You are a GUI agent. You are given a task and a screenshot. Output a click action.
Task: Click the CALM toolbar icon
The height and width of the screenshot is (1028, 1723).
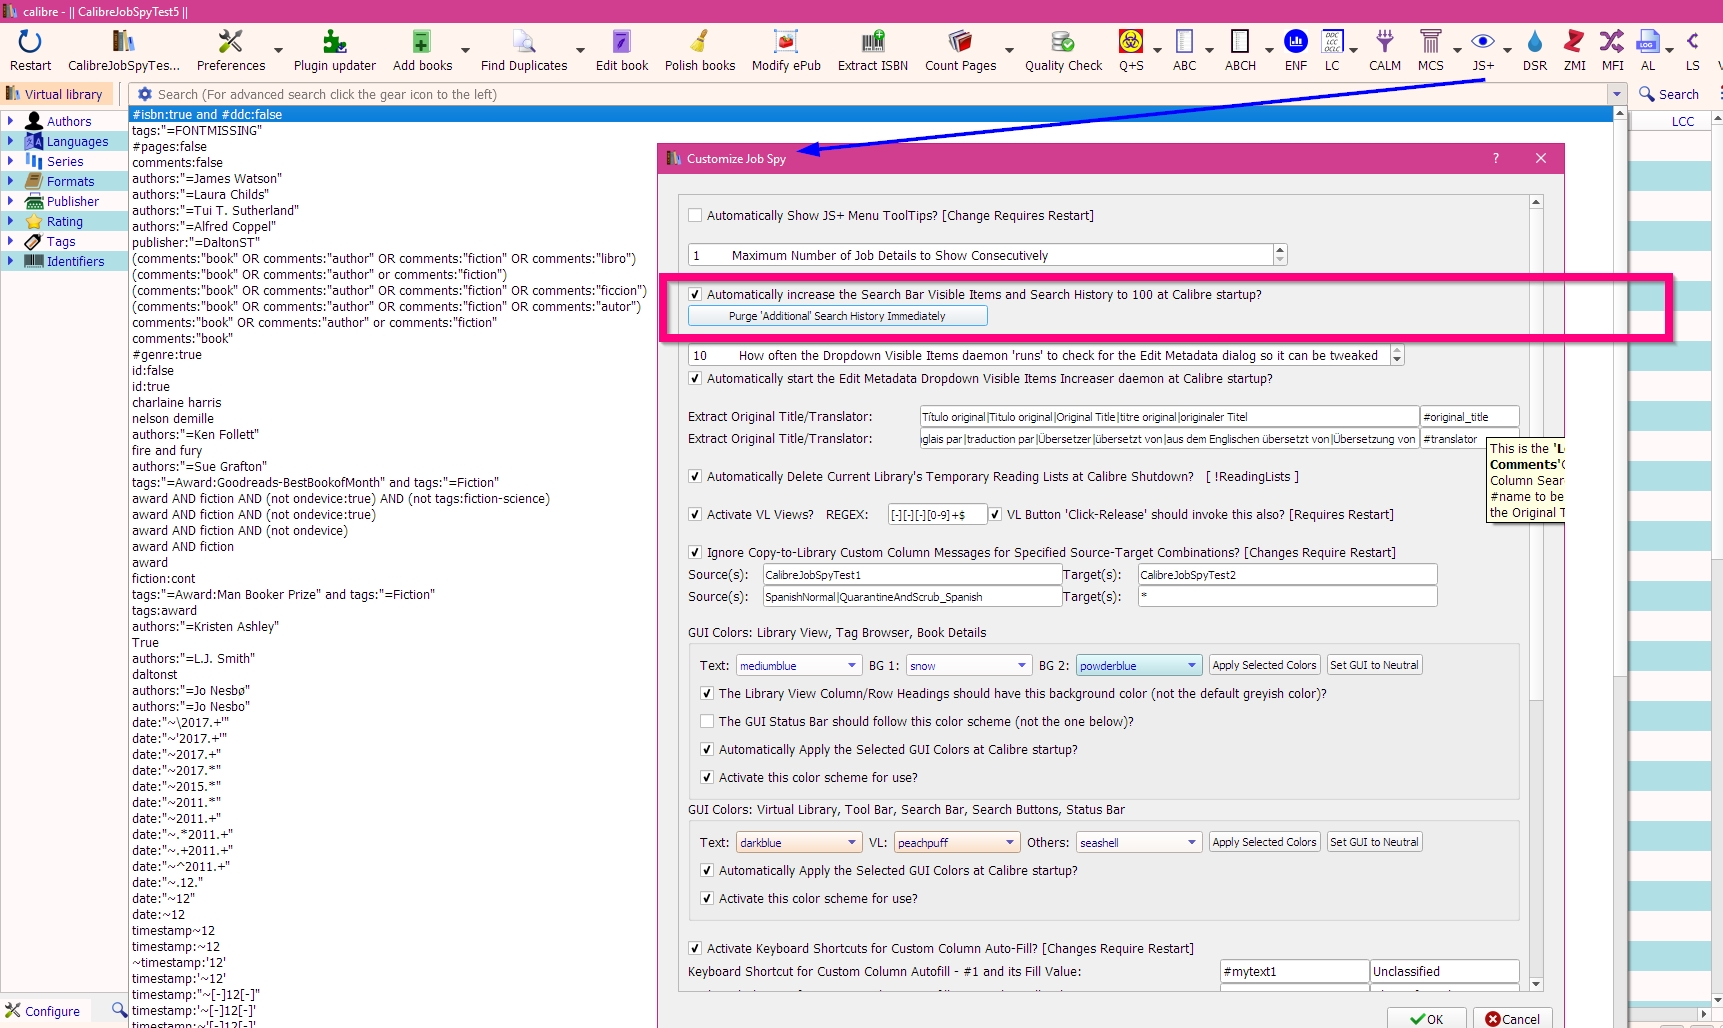(1385, 42)
